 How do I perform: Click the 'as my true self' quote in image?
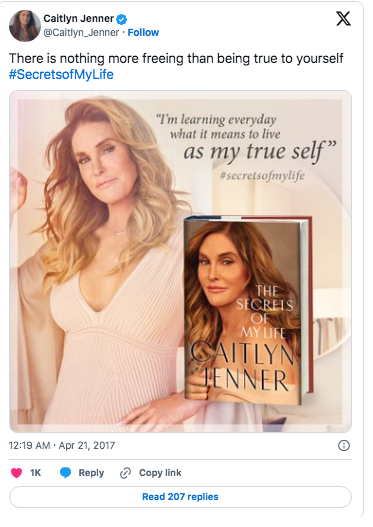(x=259, y=152)
